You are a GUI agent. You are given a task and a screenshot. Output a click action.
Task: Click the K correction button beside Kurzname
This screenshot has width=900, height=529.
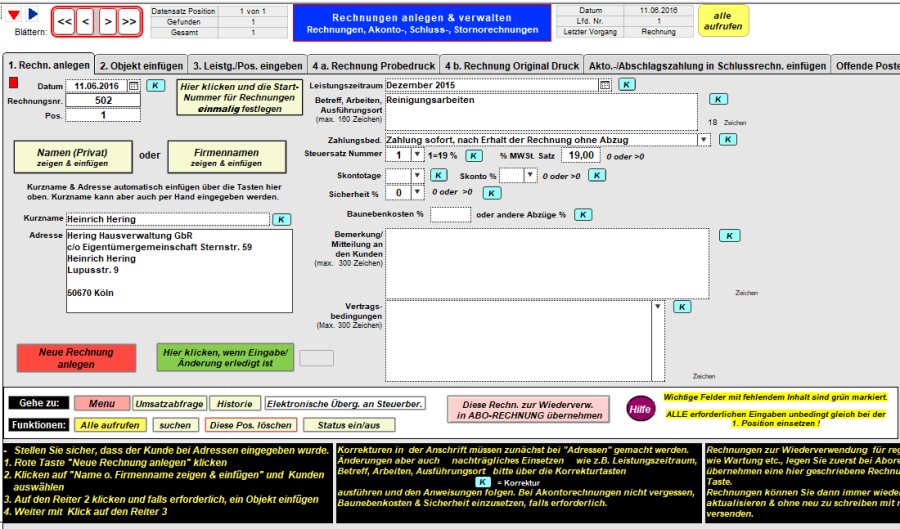(282, 219)
